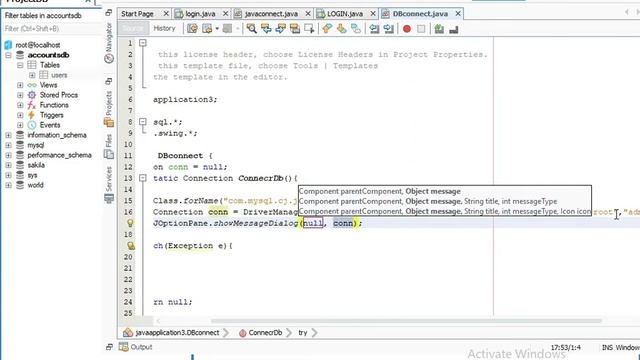The width and height of the screenshot is (640, 360).
Task: Open the Files side panel
Action: point(109,147)
